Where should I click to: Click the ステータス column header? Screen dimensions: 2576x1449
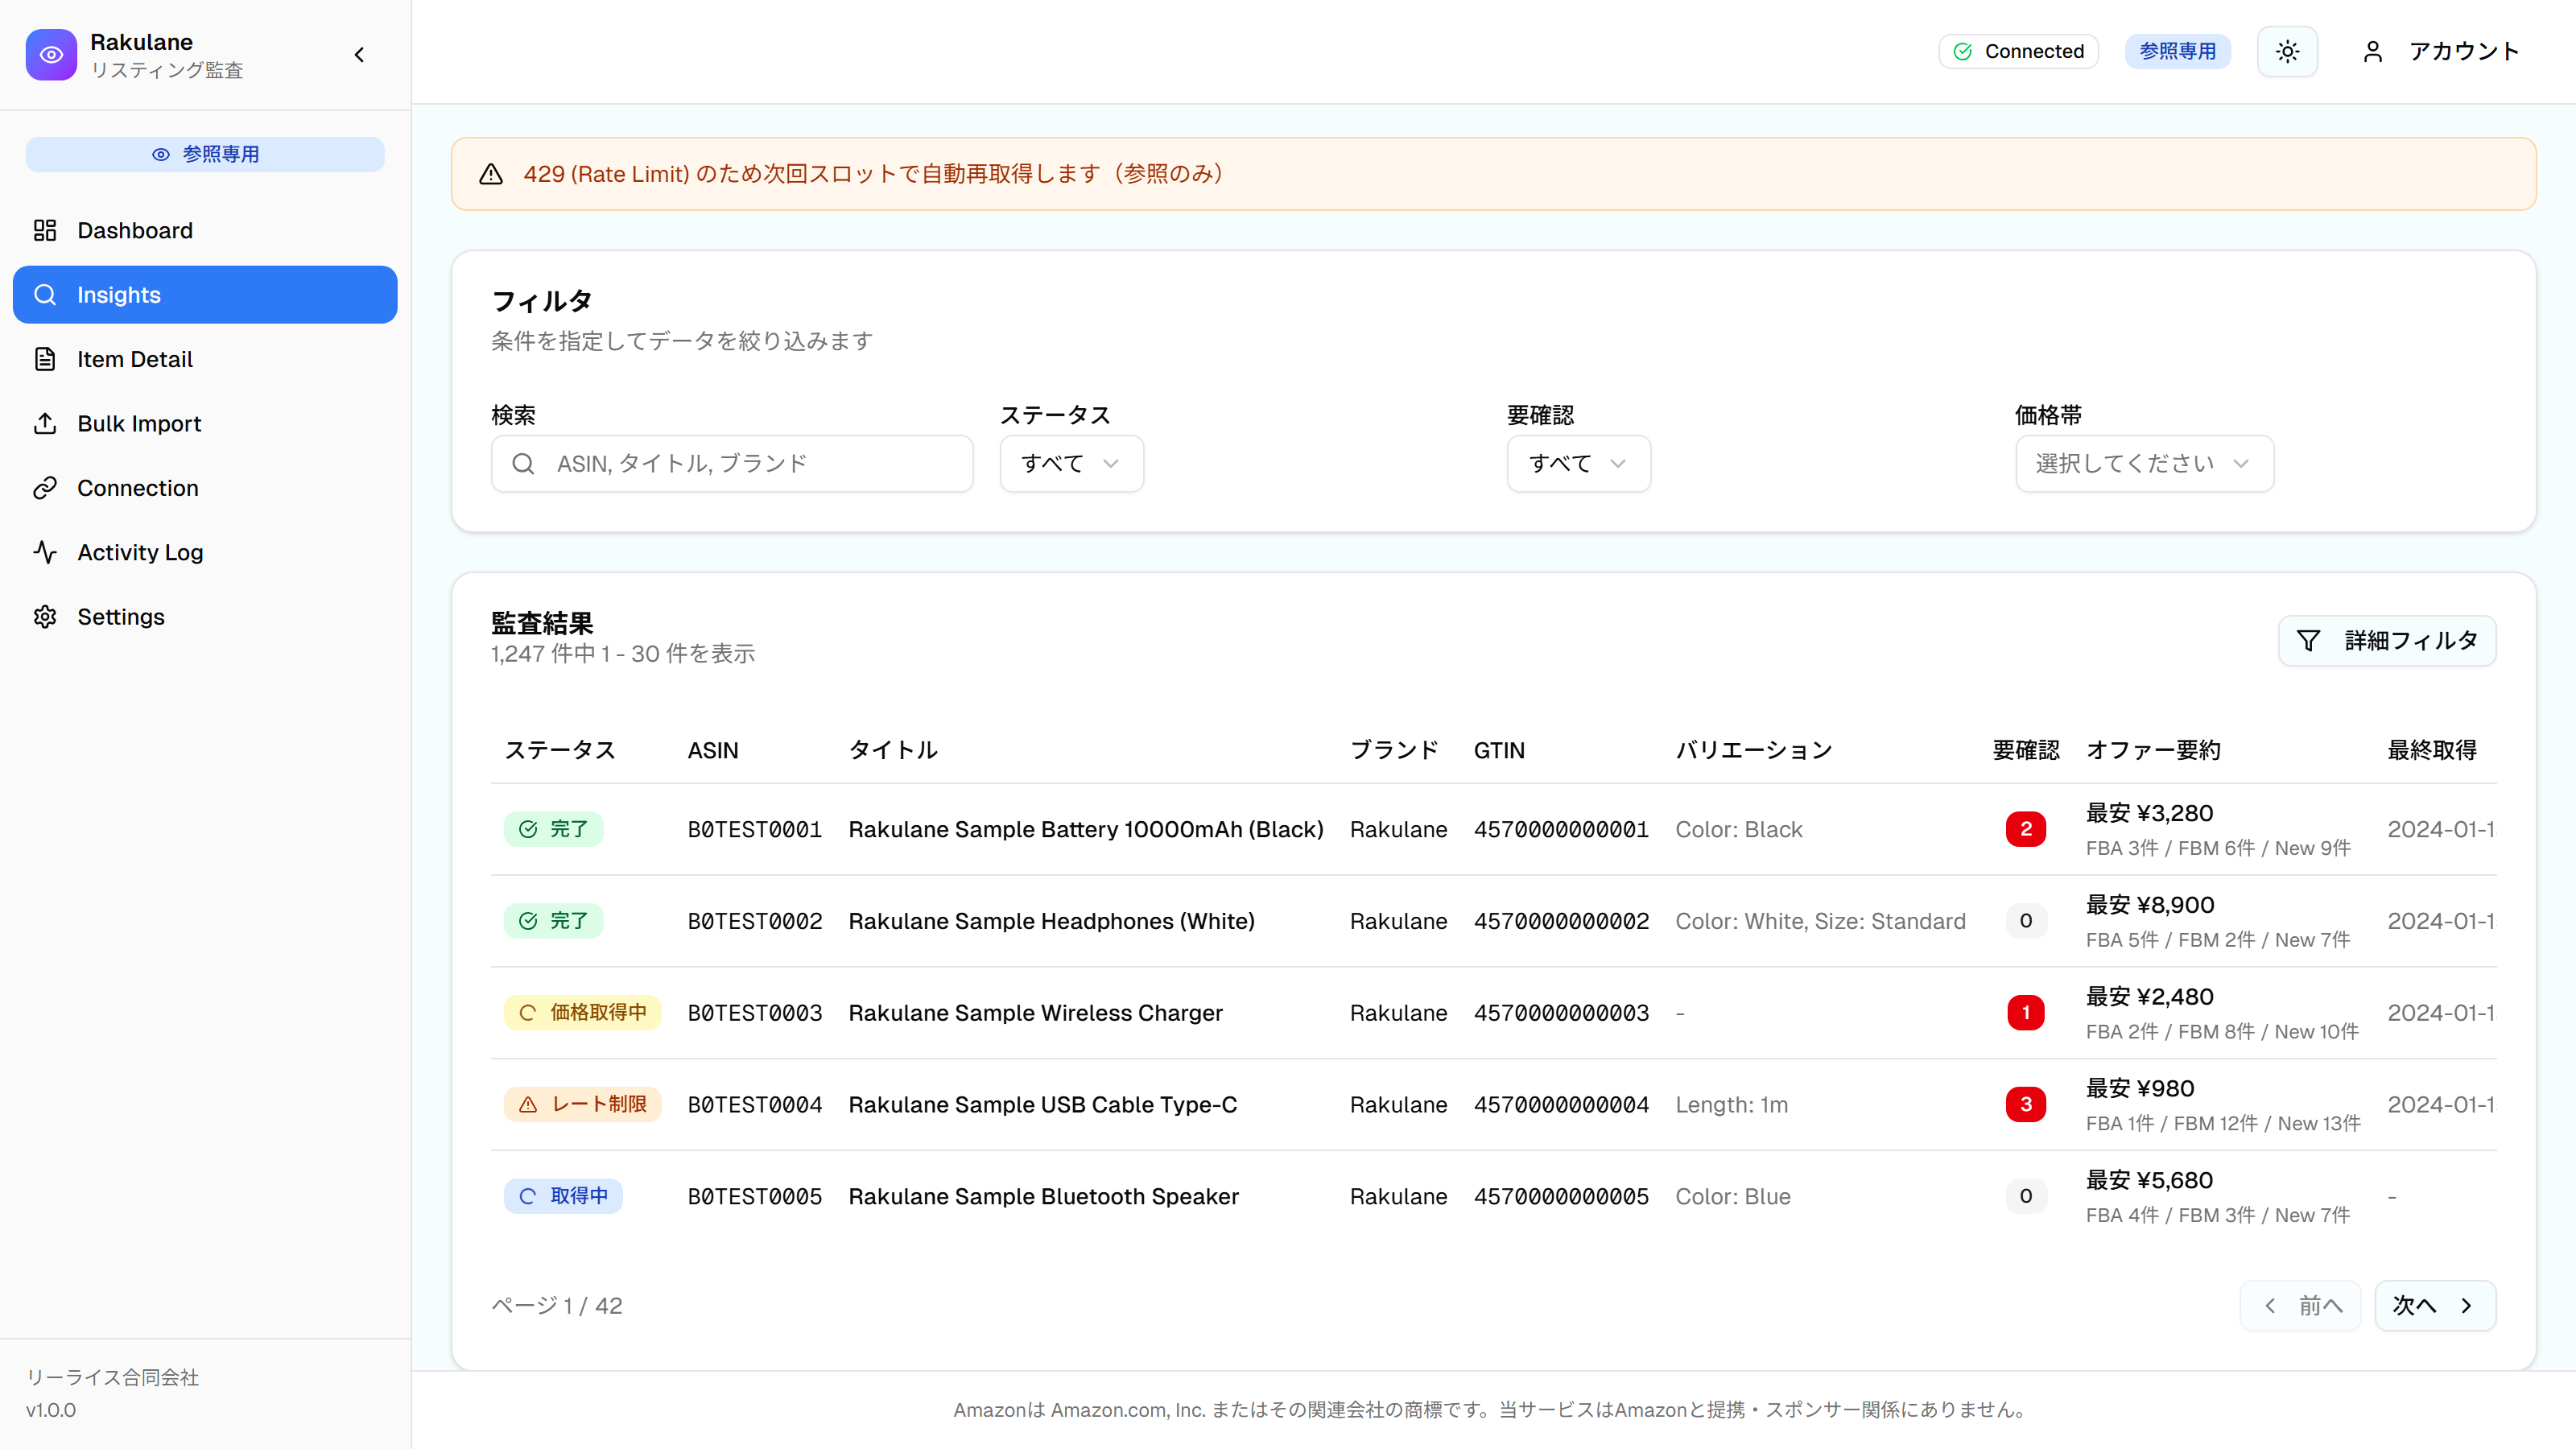click(x=559, y=750)
